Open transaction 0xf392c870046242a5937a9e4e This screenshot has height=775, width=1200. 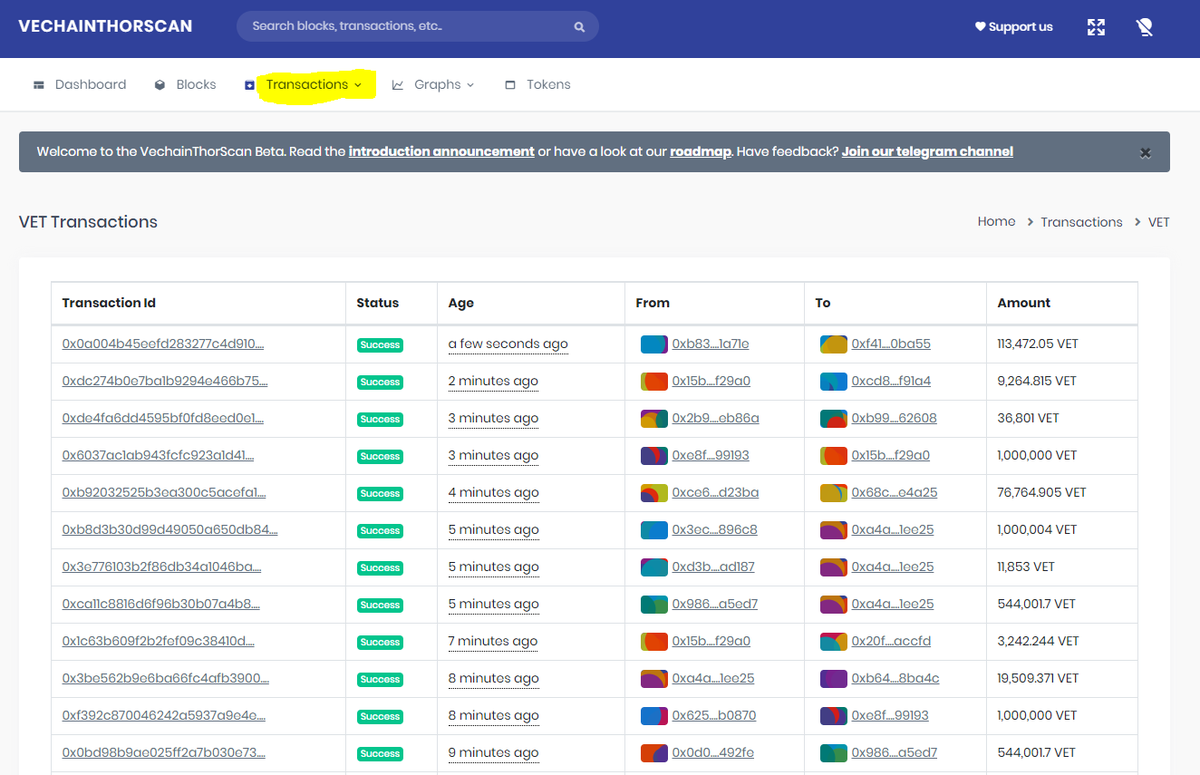[164, 715]
